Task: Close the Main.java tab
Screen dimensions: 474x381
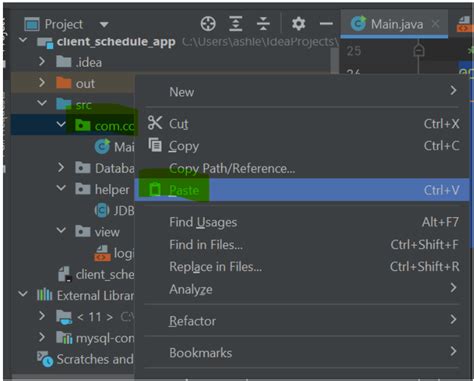Action: (435, 24)
